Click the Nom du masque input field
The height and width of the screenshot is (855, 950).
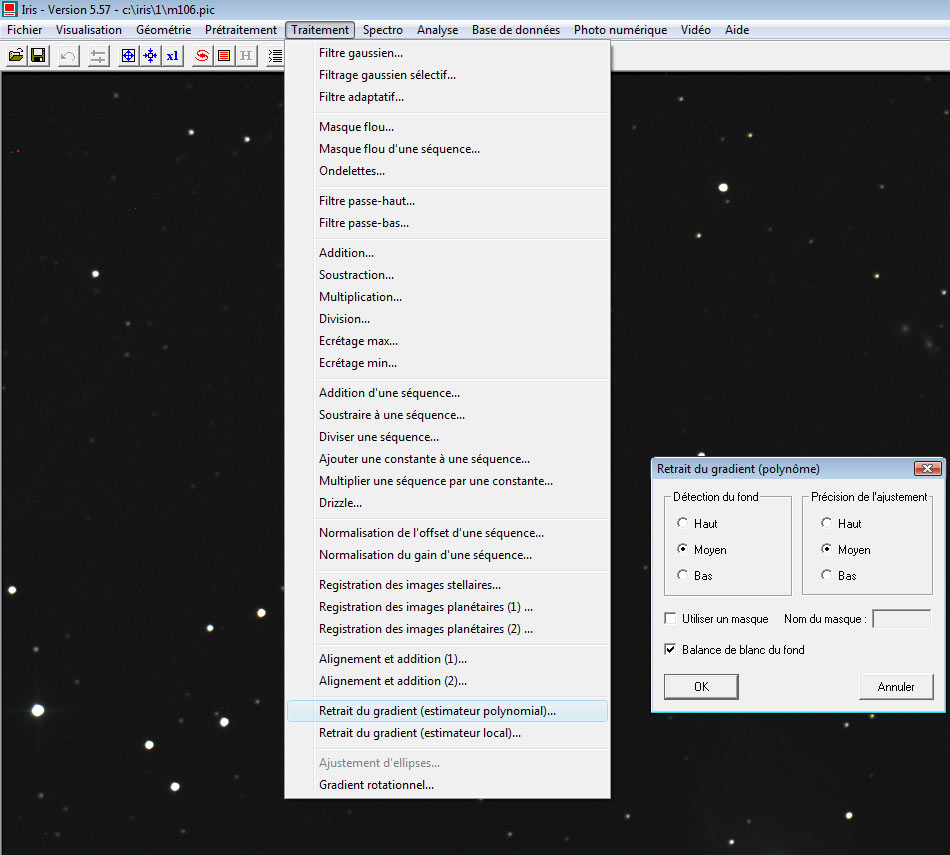(x=902, y=619)
